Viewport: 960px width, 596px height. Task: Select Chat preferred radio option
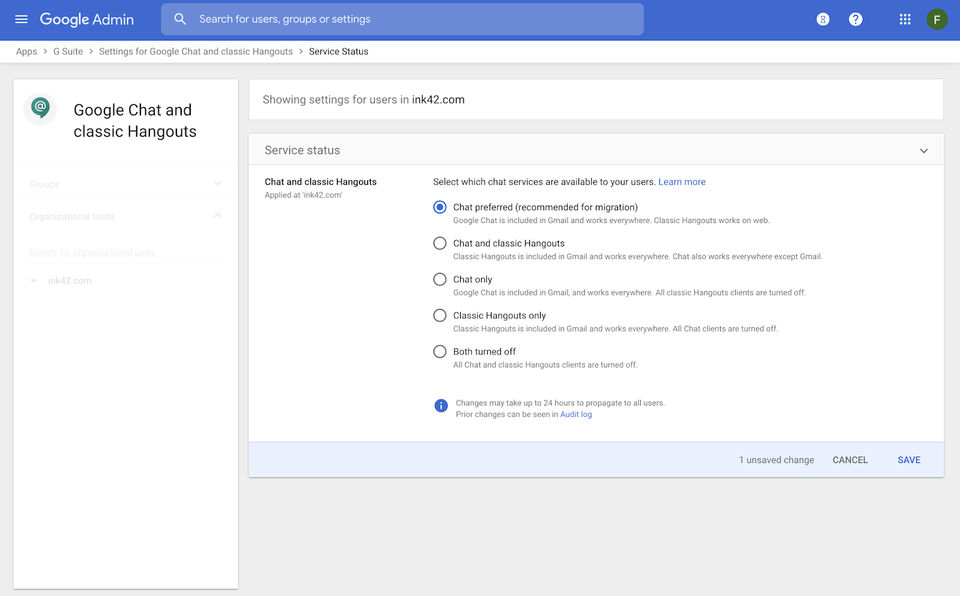pyautogui.click(x=440, y=207)
